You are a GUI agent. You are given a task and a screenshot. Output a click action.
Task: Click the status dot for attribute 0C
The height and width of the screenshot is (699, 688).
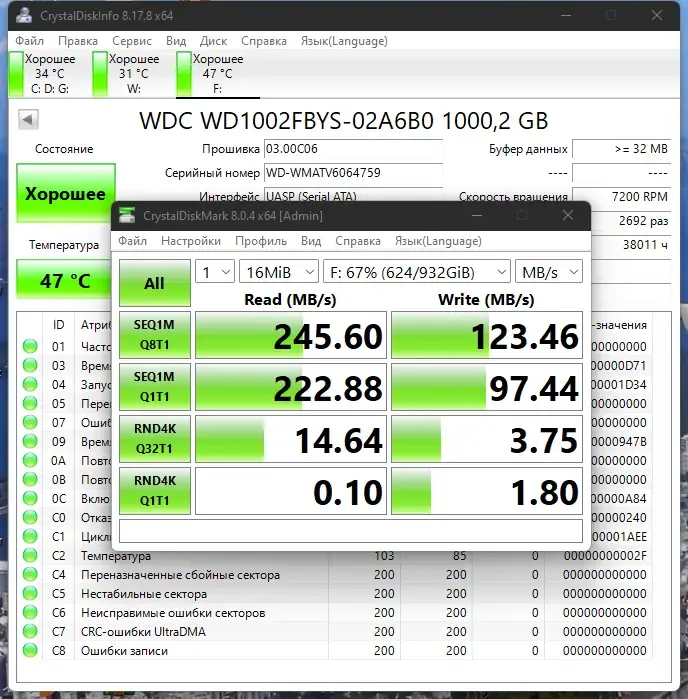coord(30,498)
